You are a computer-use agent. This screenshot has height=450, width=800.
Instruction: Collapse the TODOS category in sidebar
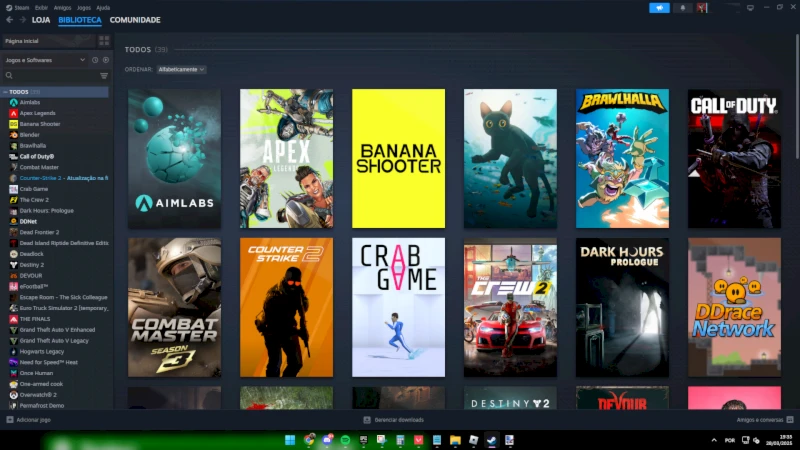tap(6, 92)
